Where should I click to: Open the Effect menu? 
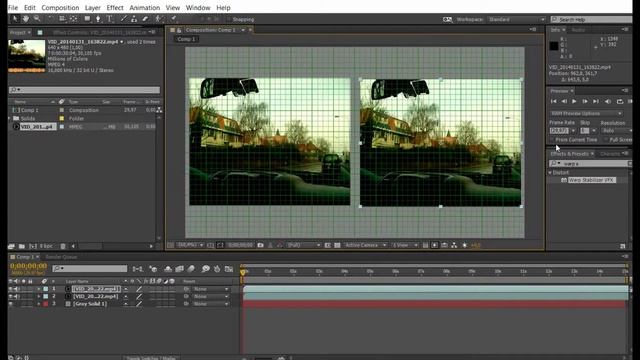(x=115, y=8)
